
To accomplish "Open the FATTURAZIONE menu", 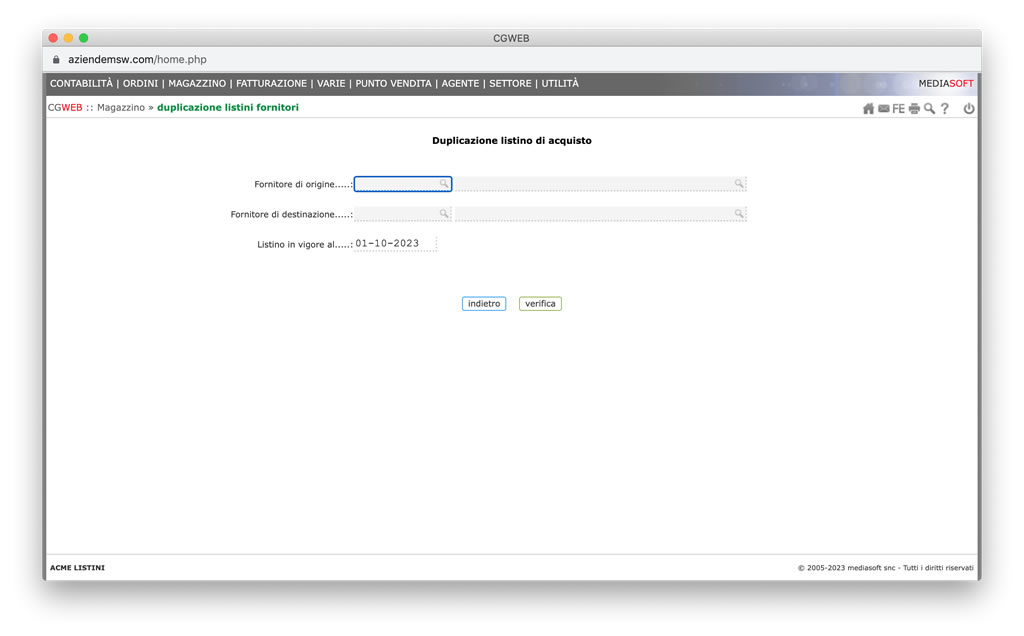I will click(271, 84).
